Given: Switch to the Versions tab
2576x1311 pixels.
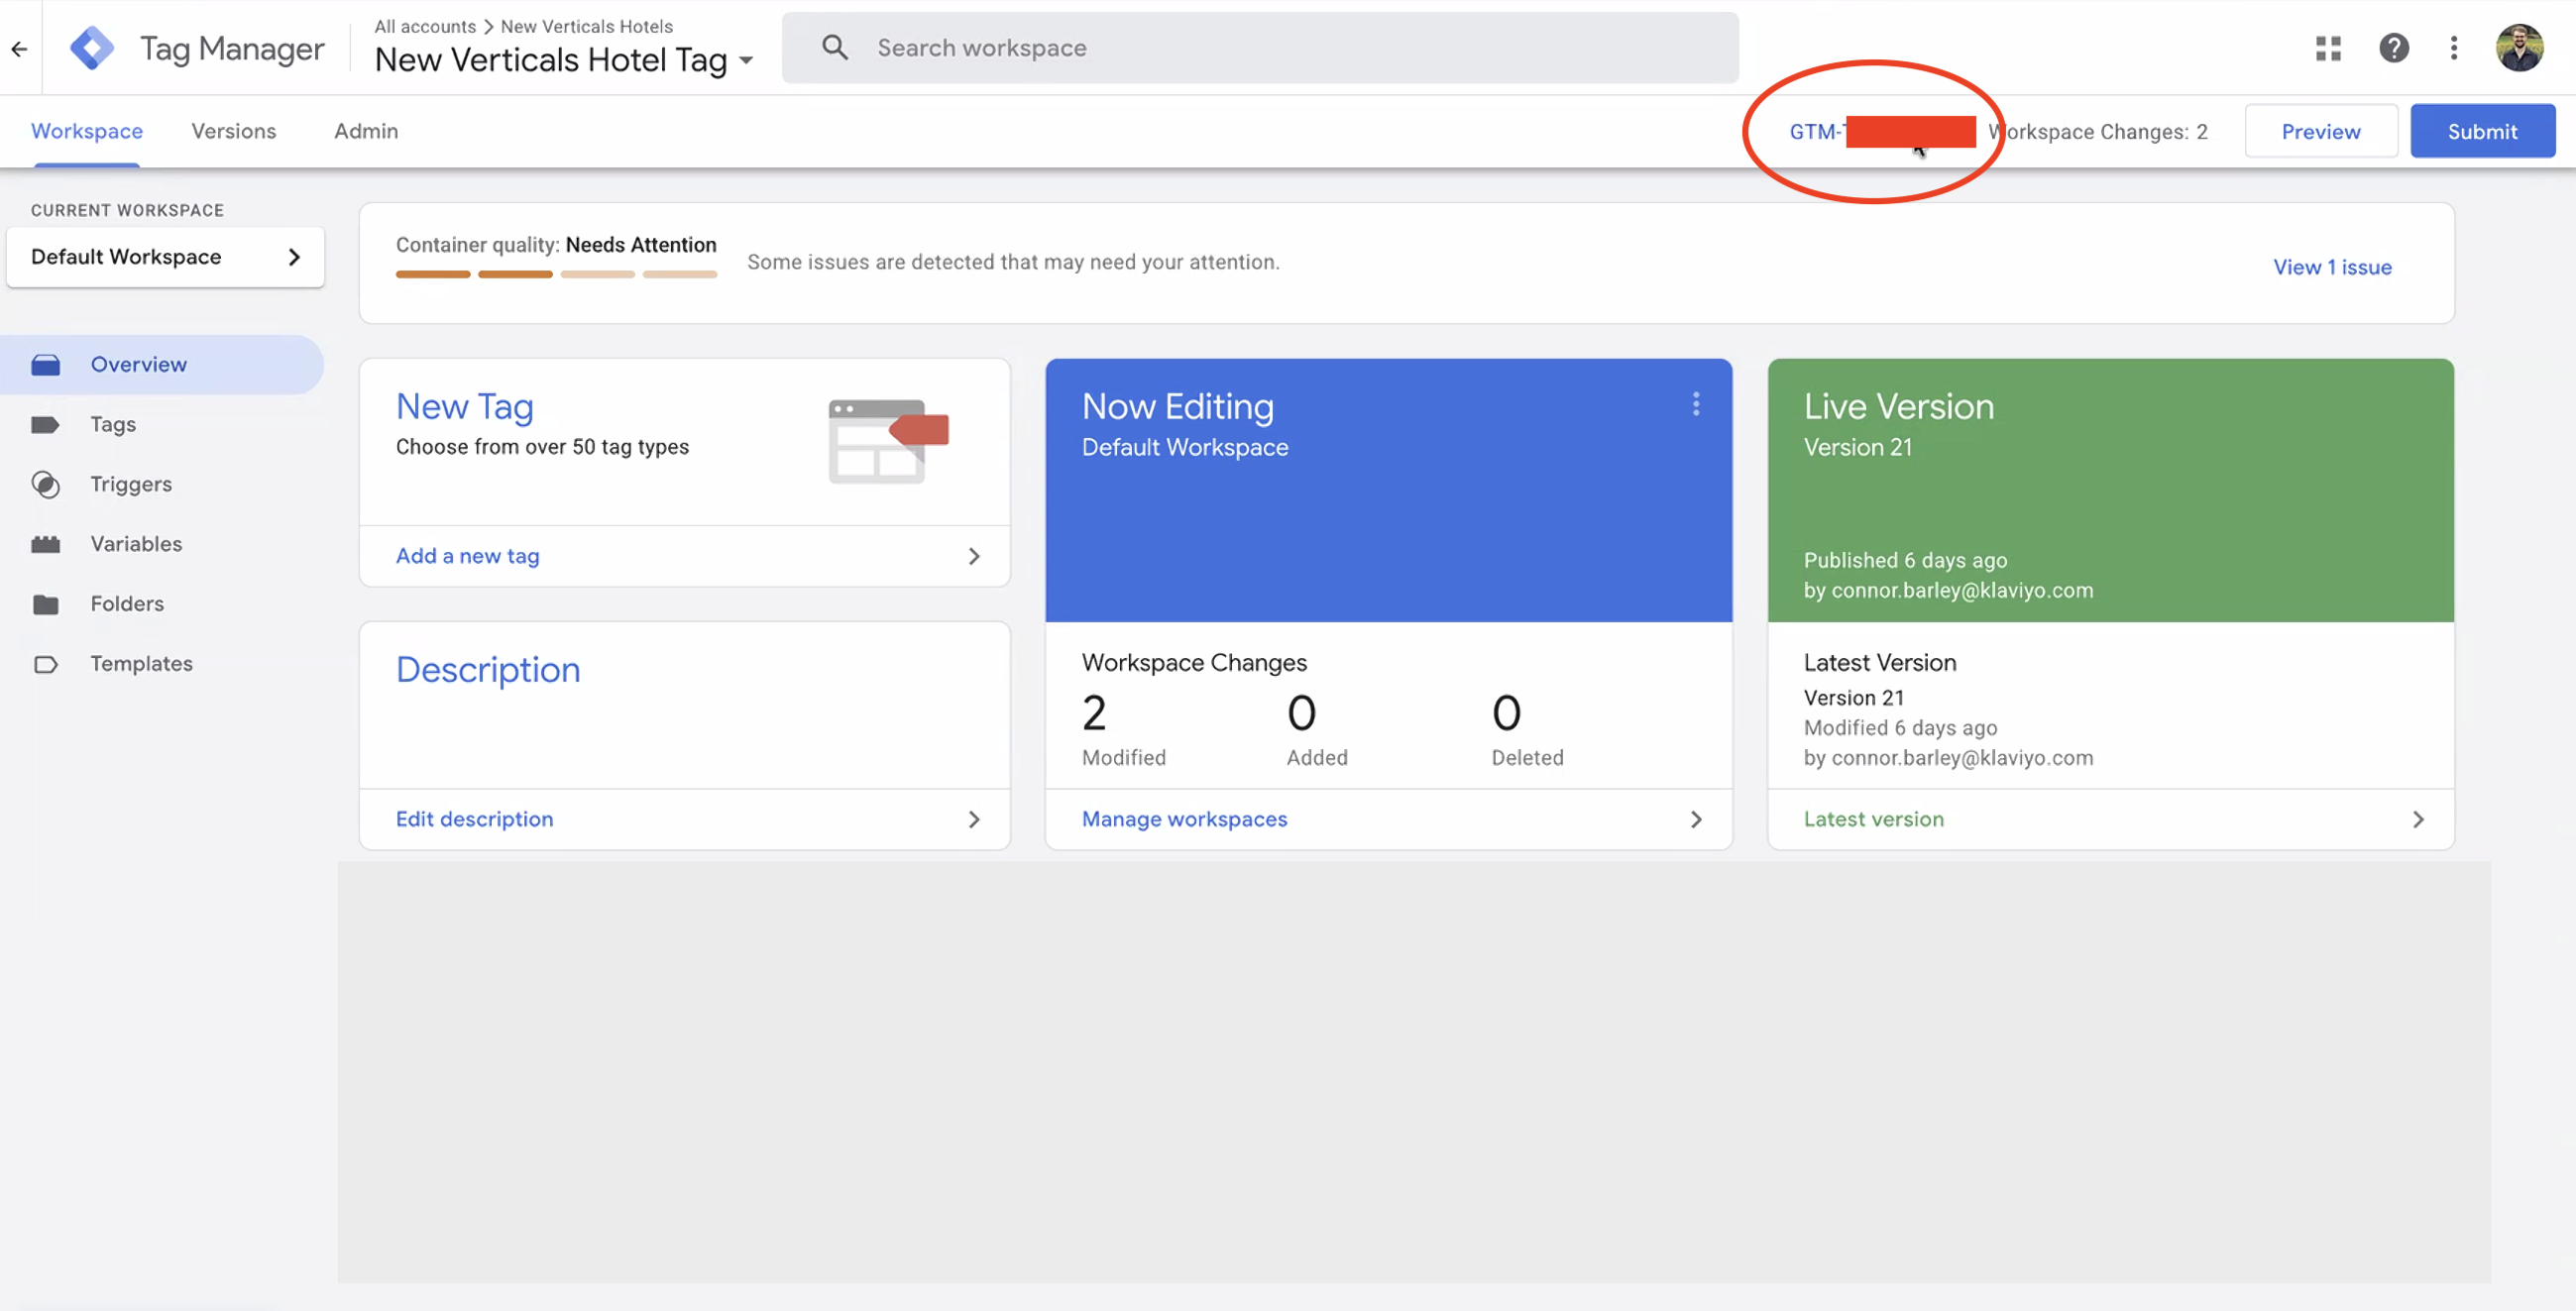Looking at the screenshot, I should pyautogui.click(x=233, y=131).
